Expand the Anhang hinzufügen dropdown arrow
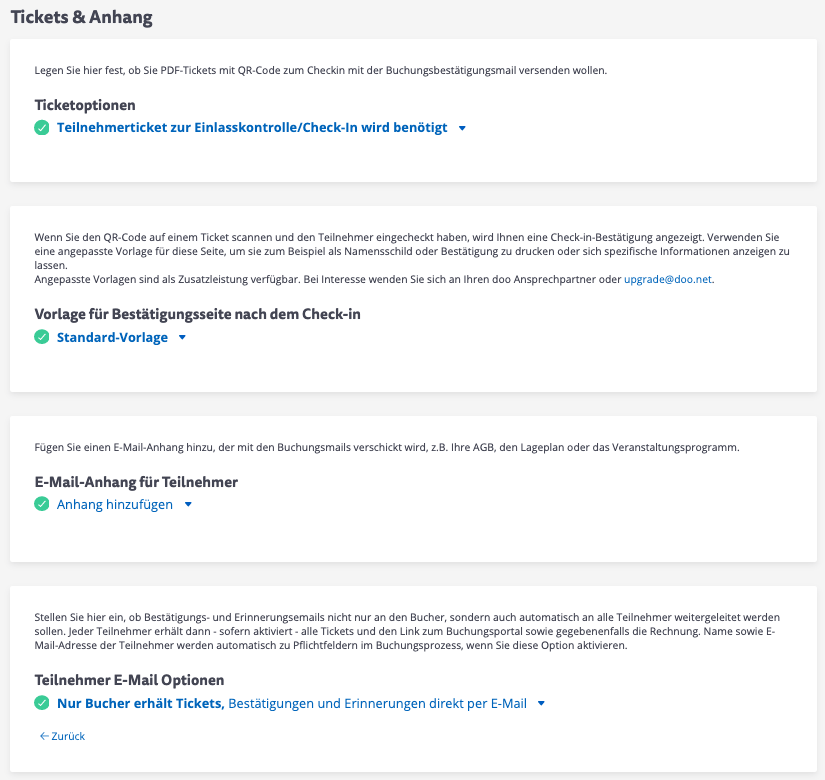The image size is (825, 780). (188, 505)
